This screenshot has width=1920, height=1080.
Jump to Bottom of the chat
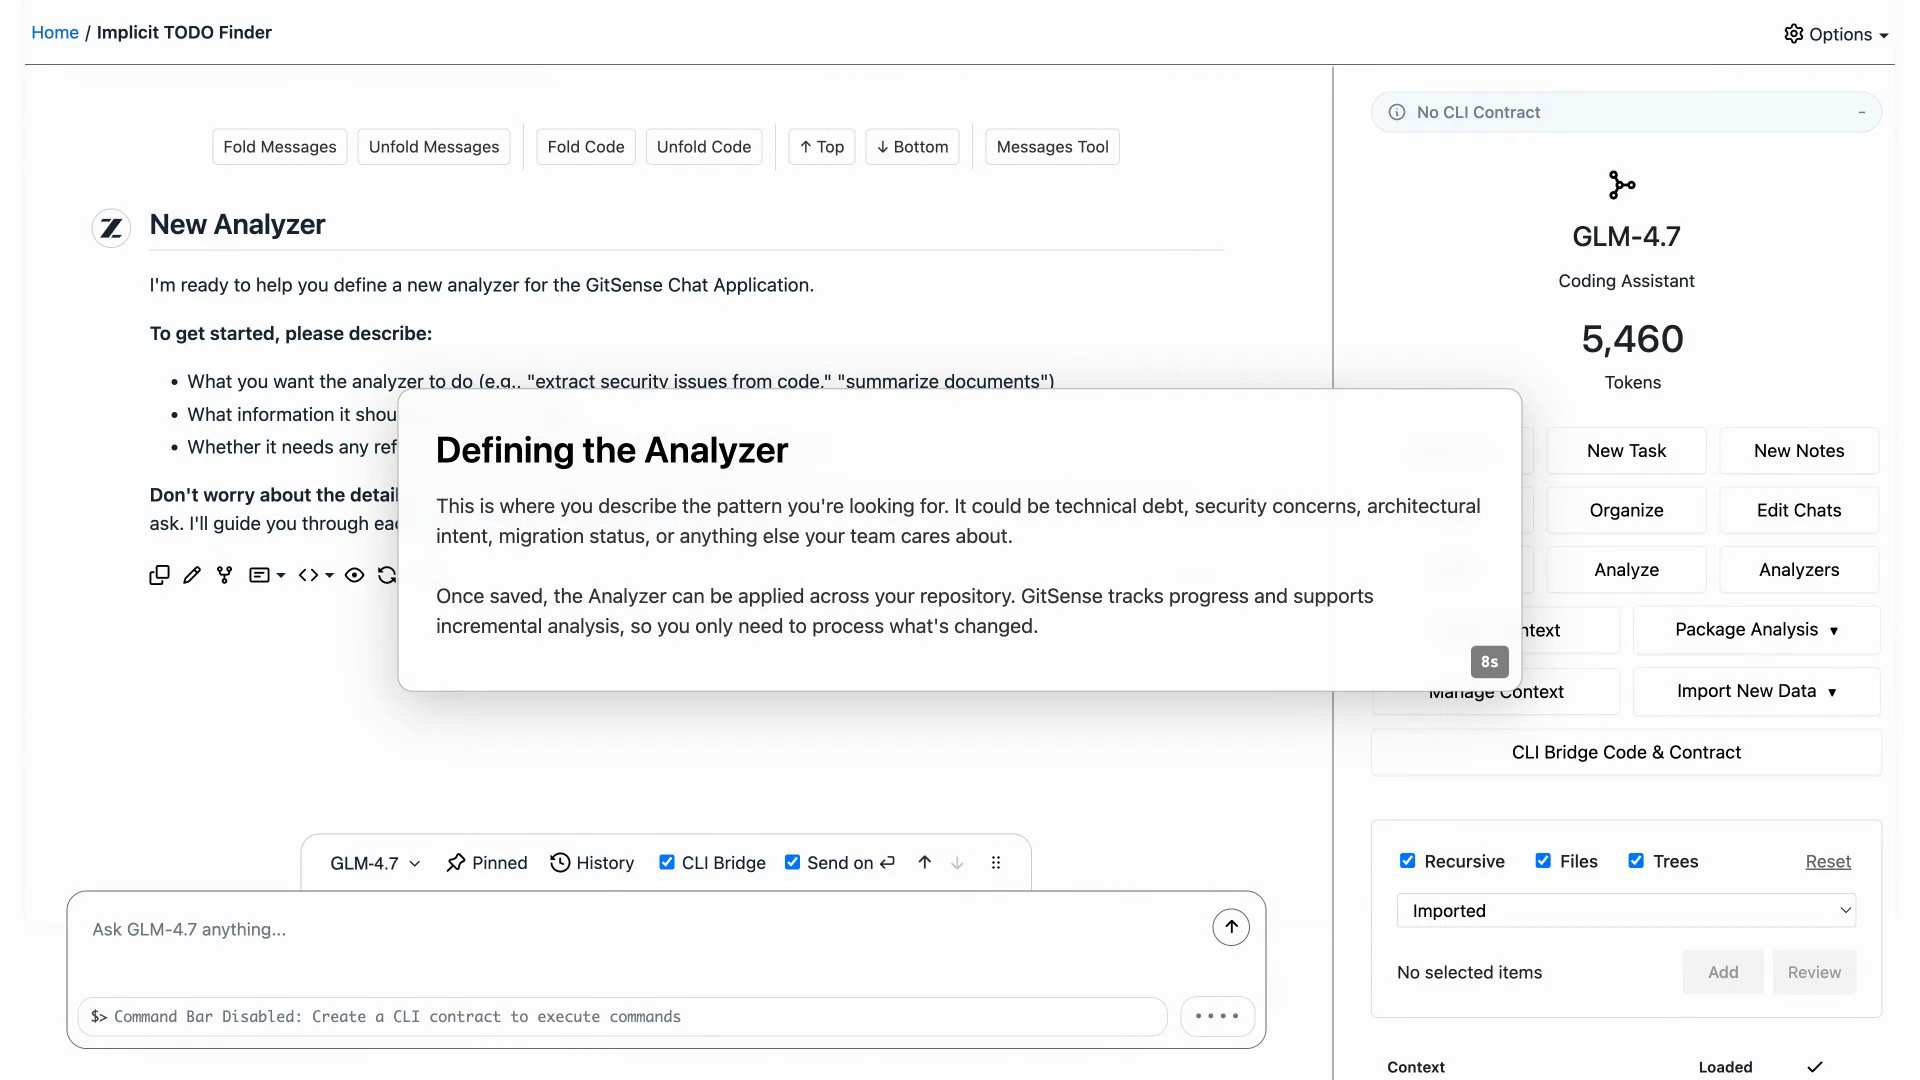tap(913, 147)
